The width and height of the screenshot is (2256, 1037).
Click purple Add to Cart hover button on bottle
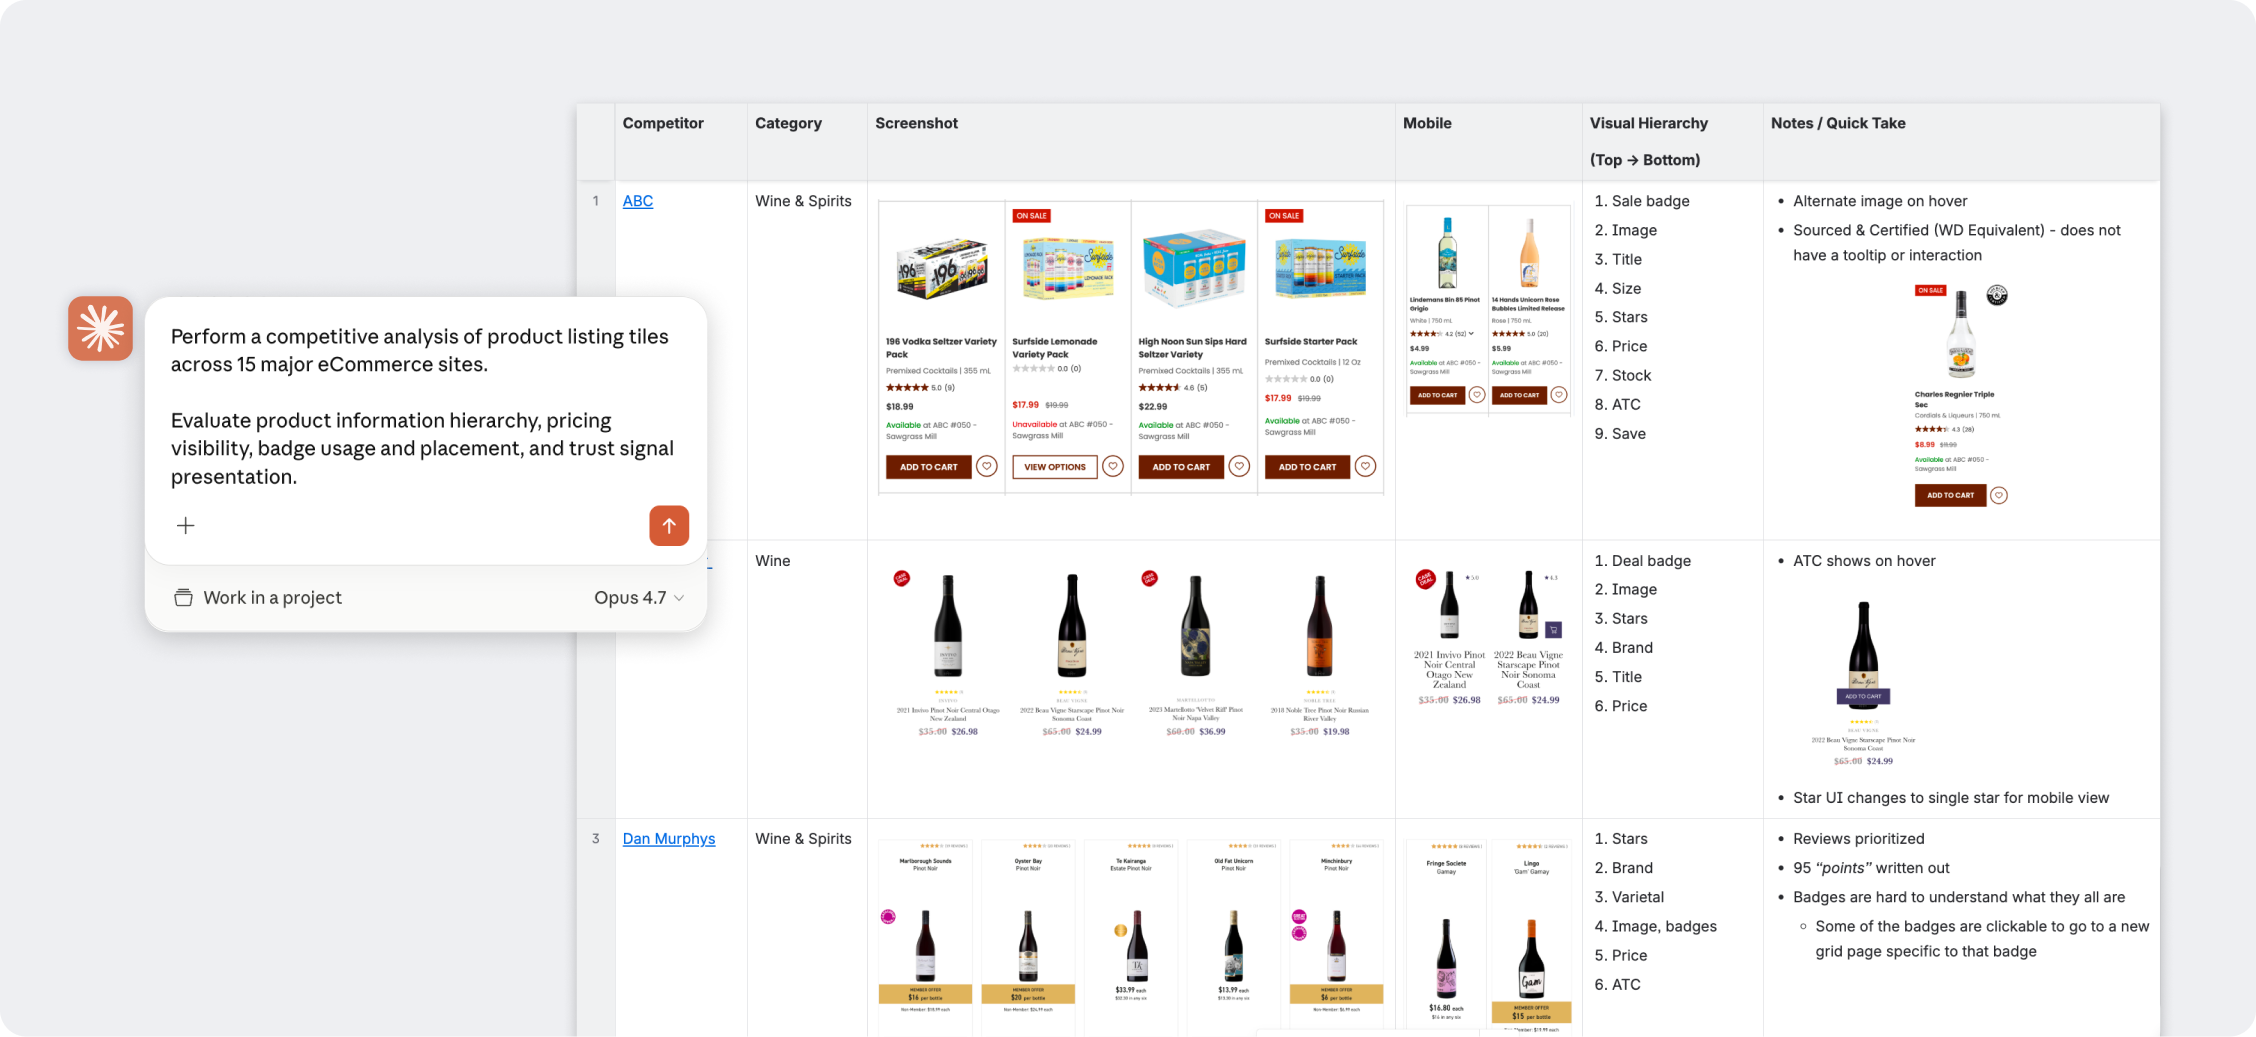1863,696
